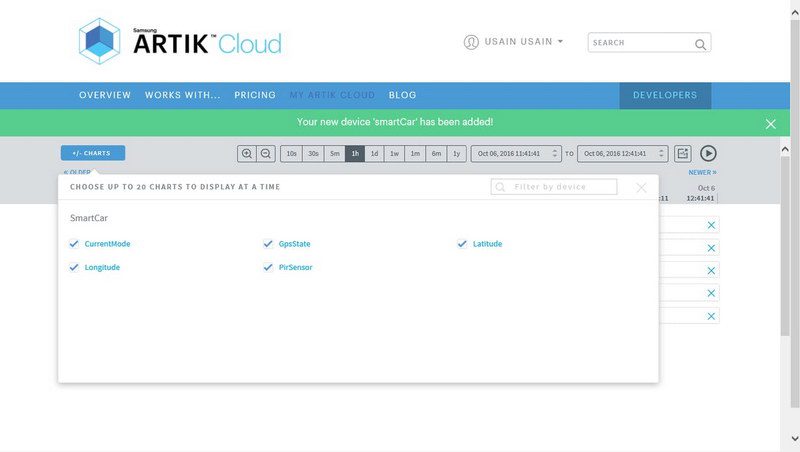The image size is (800, 452).
Task: Open the OVERVIEW menu item
Action: 105,95
